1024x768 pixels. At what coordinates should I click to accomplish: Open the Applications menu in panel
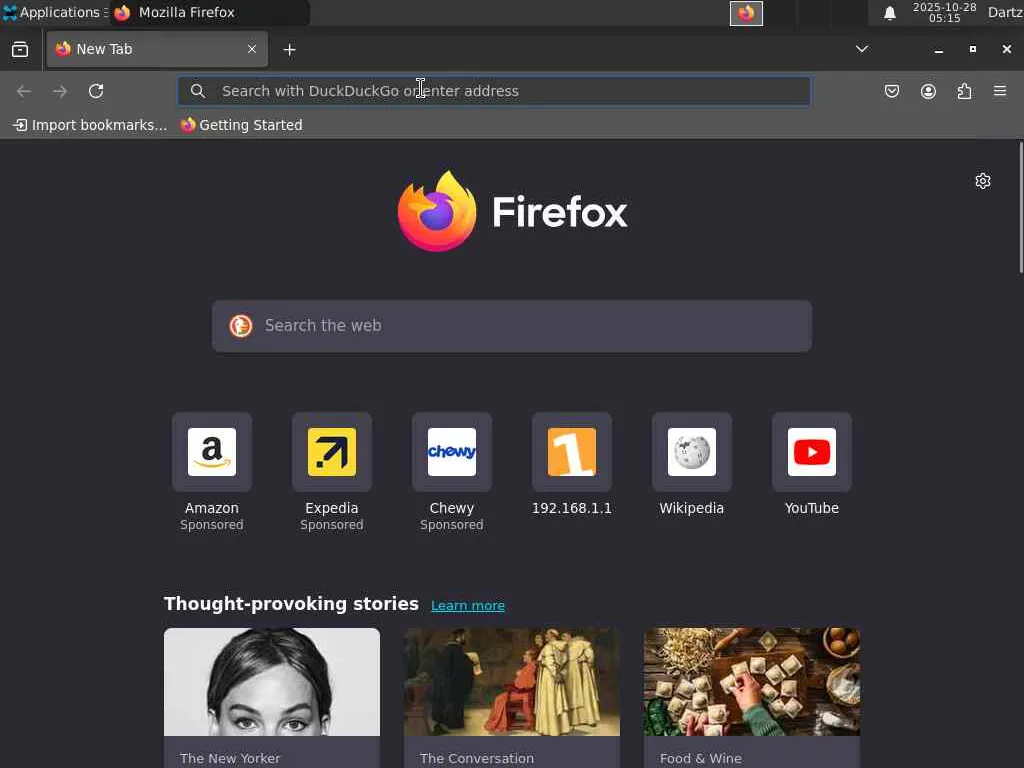point(54,12)
